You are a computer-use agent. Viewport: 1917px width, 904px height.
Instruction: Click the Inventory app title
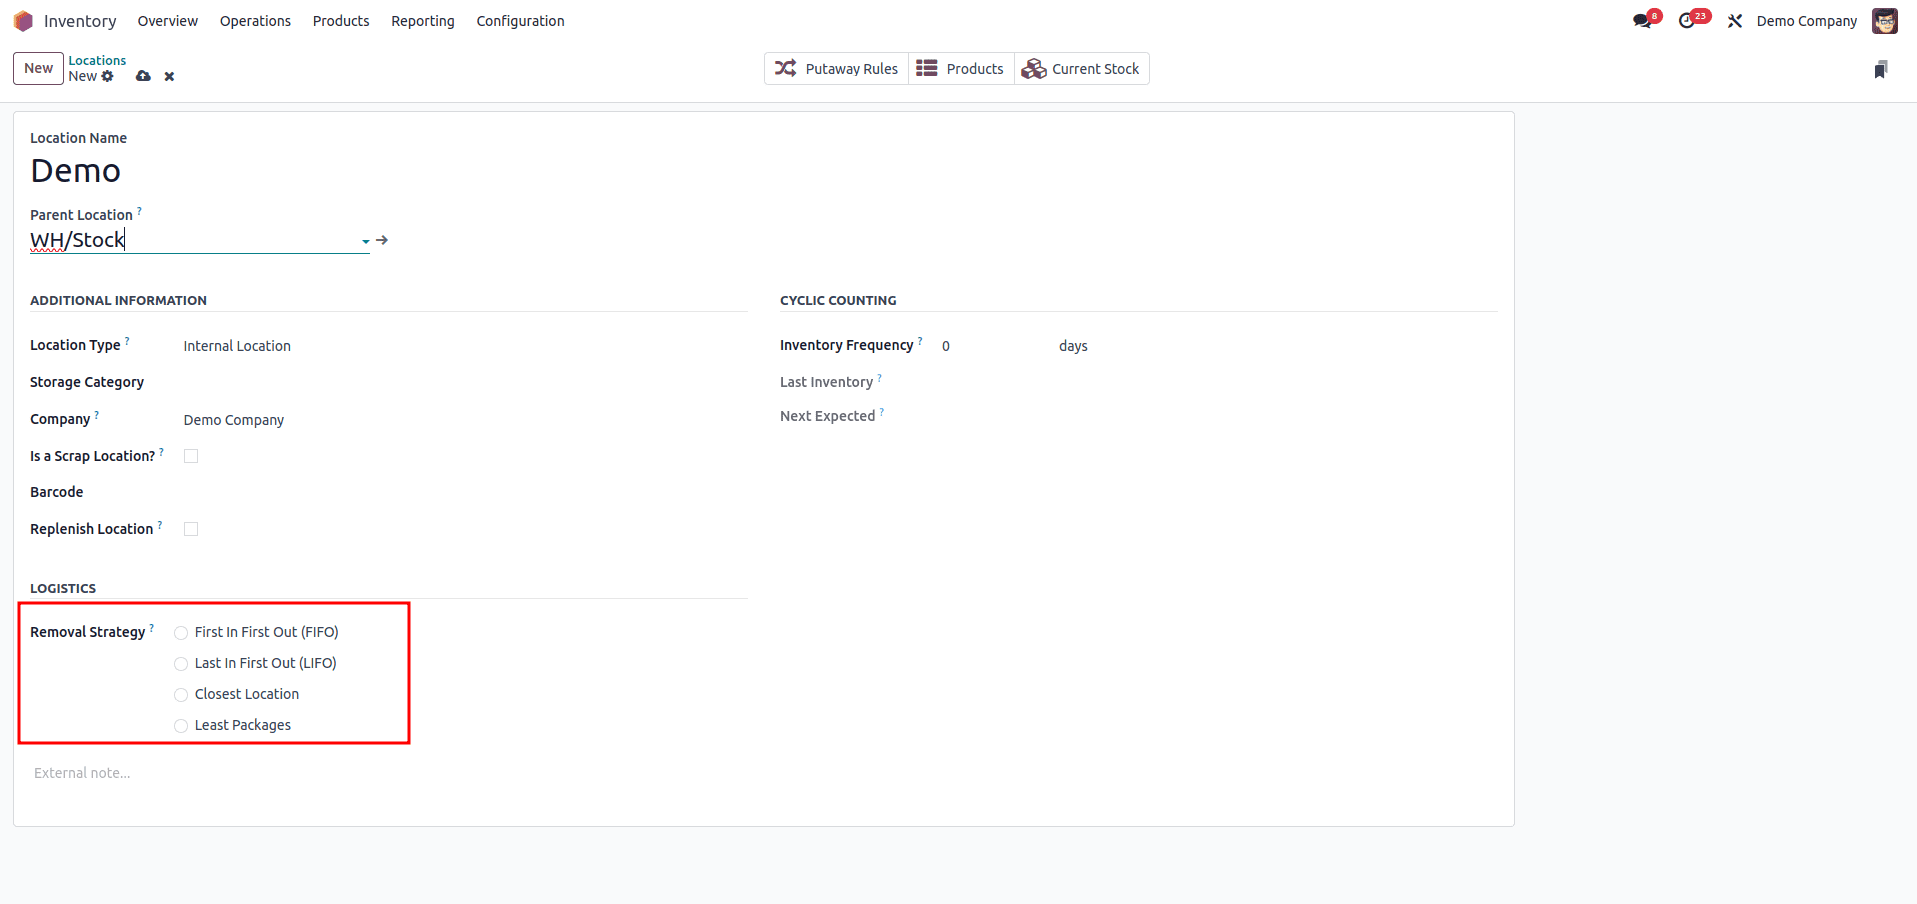tap(80, 21)
